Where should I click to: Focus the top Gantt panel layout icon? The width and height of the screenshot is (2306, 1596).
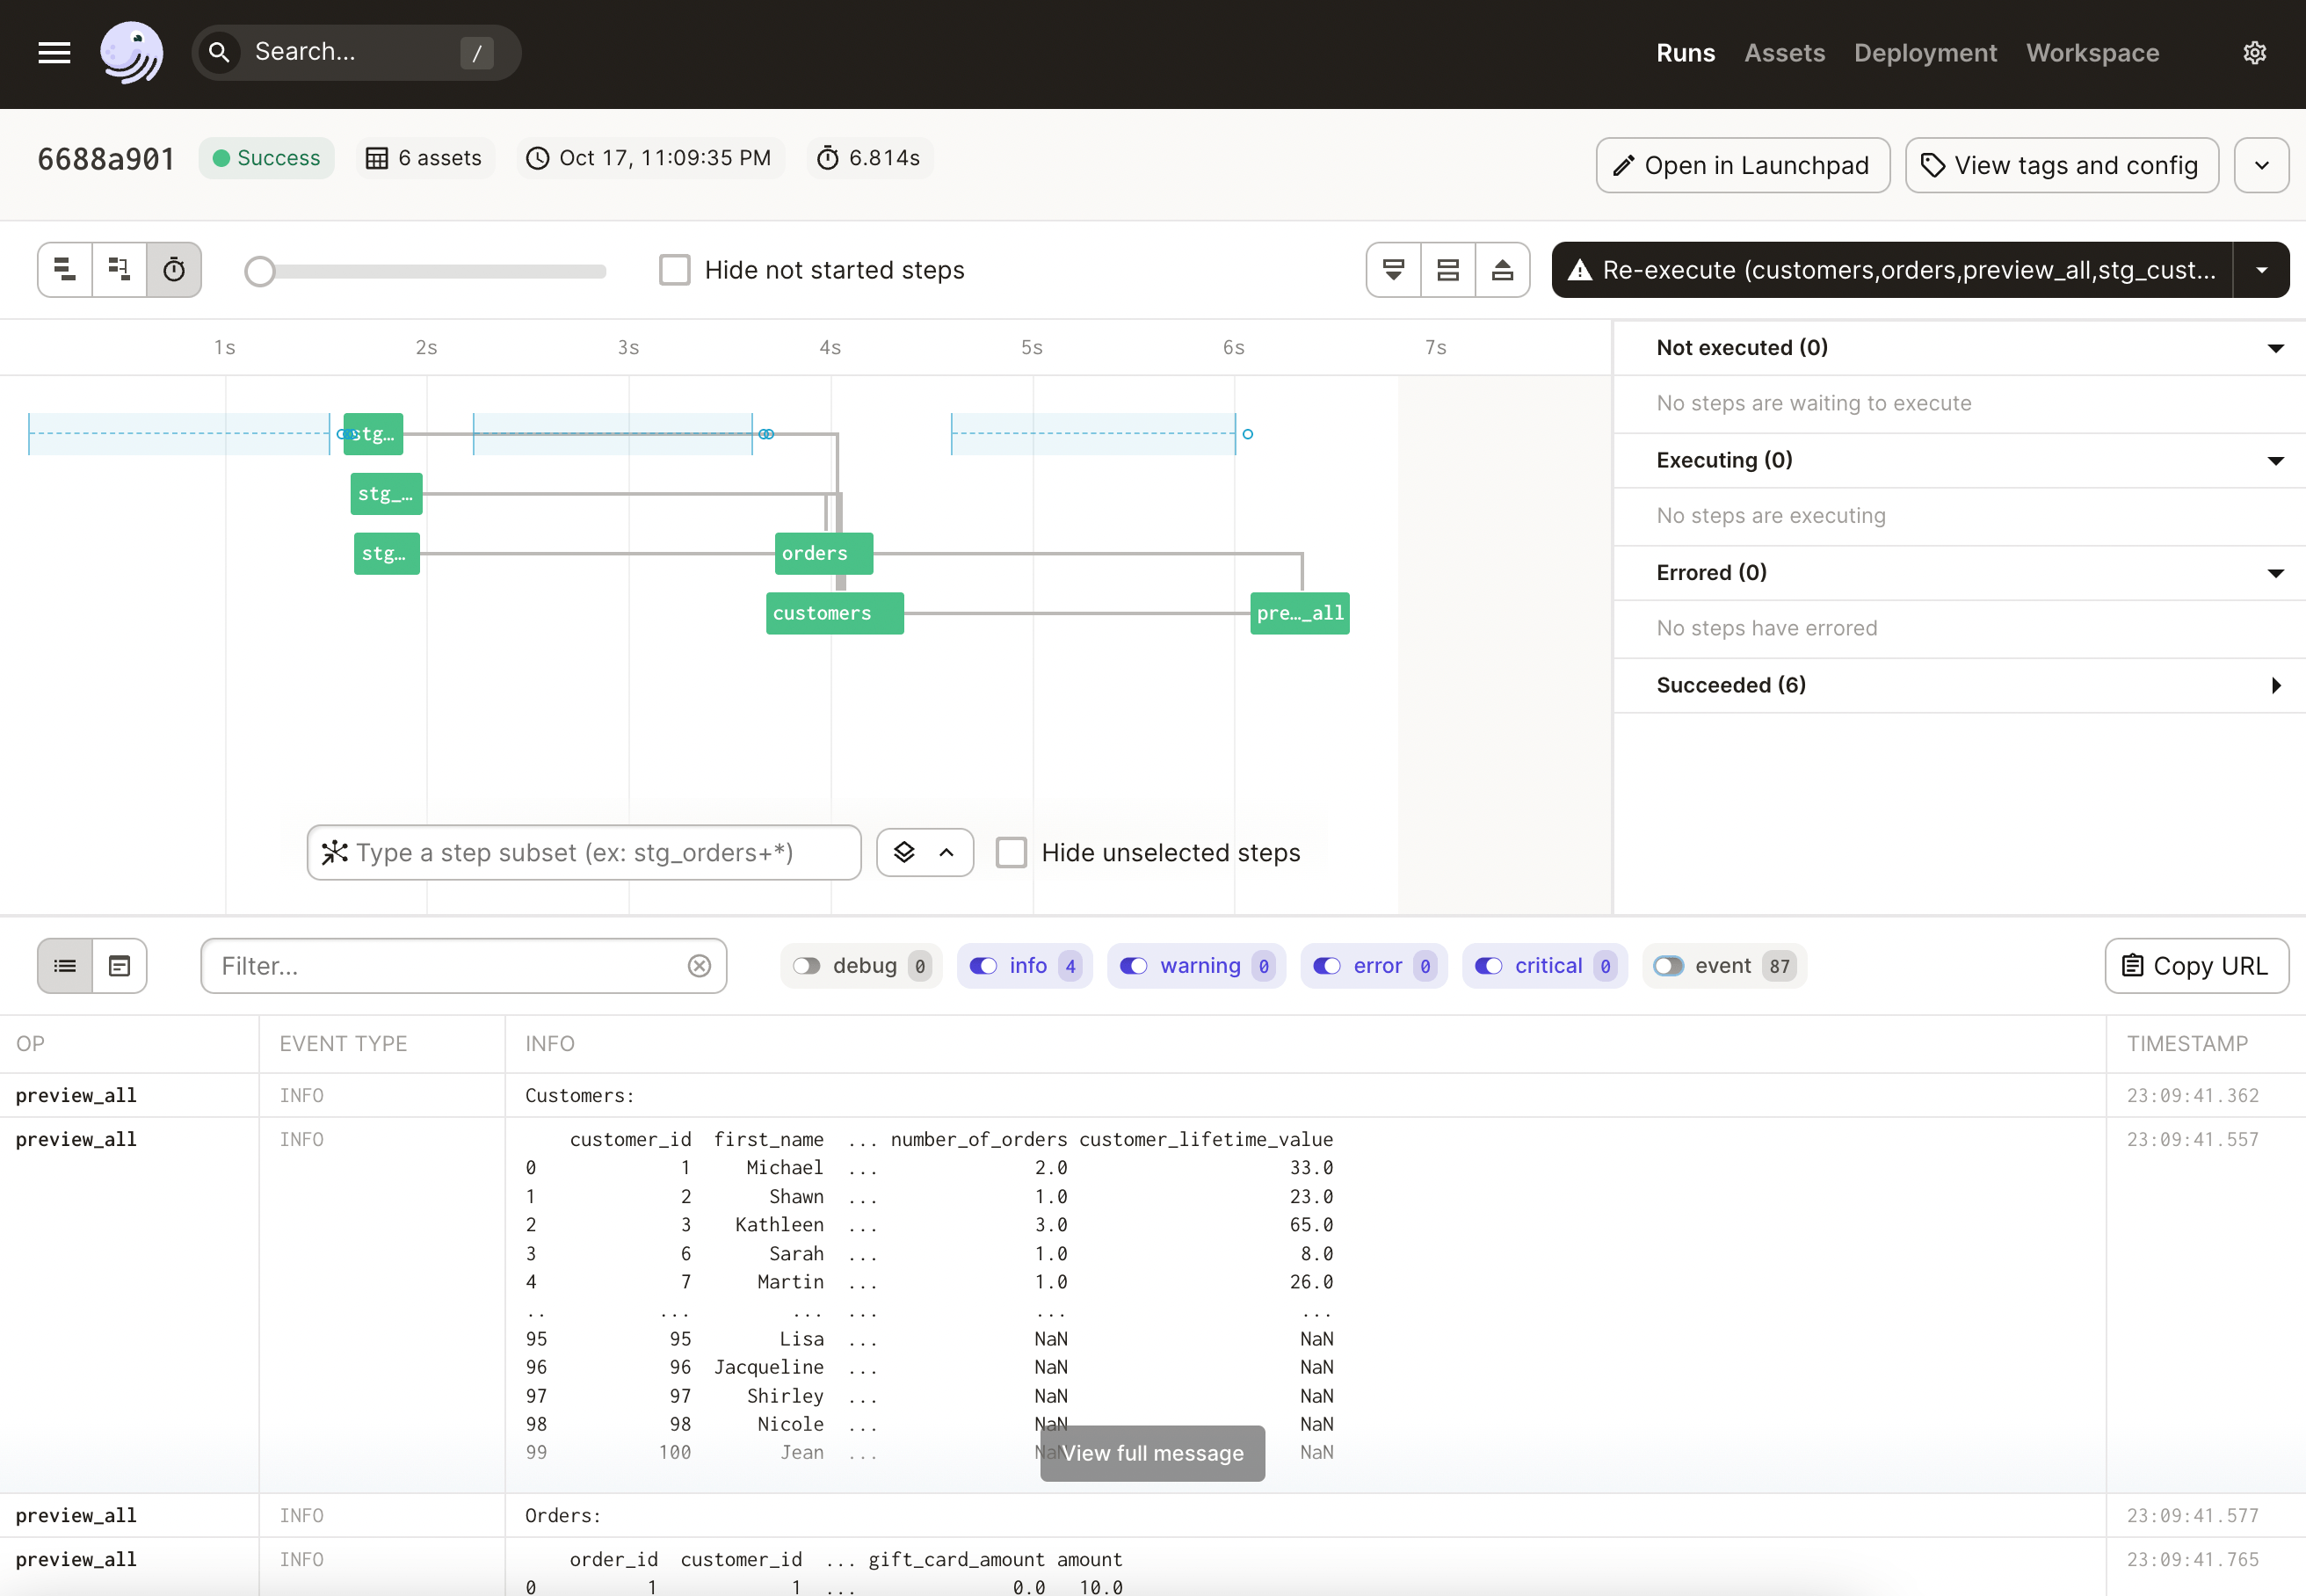pos(1502,270)
